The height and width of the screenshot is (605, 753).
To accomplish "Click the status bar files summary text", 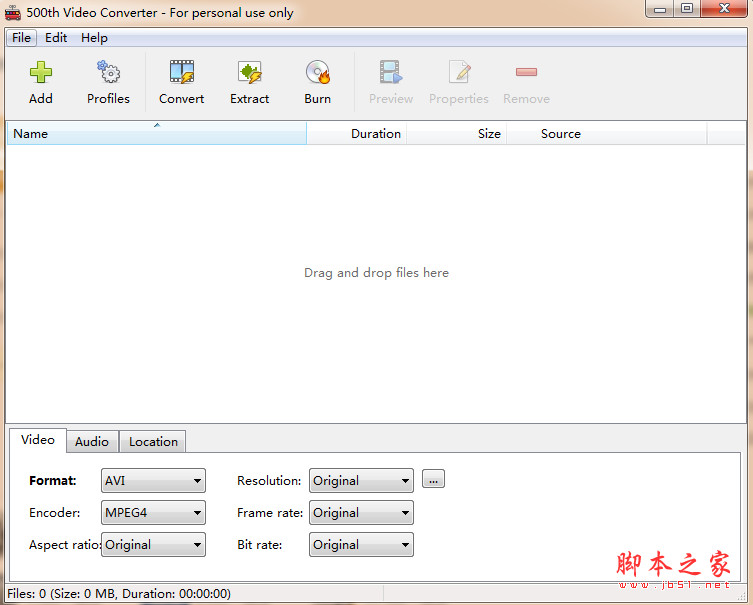I will (119, 594).
